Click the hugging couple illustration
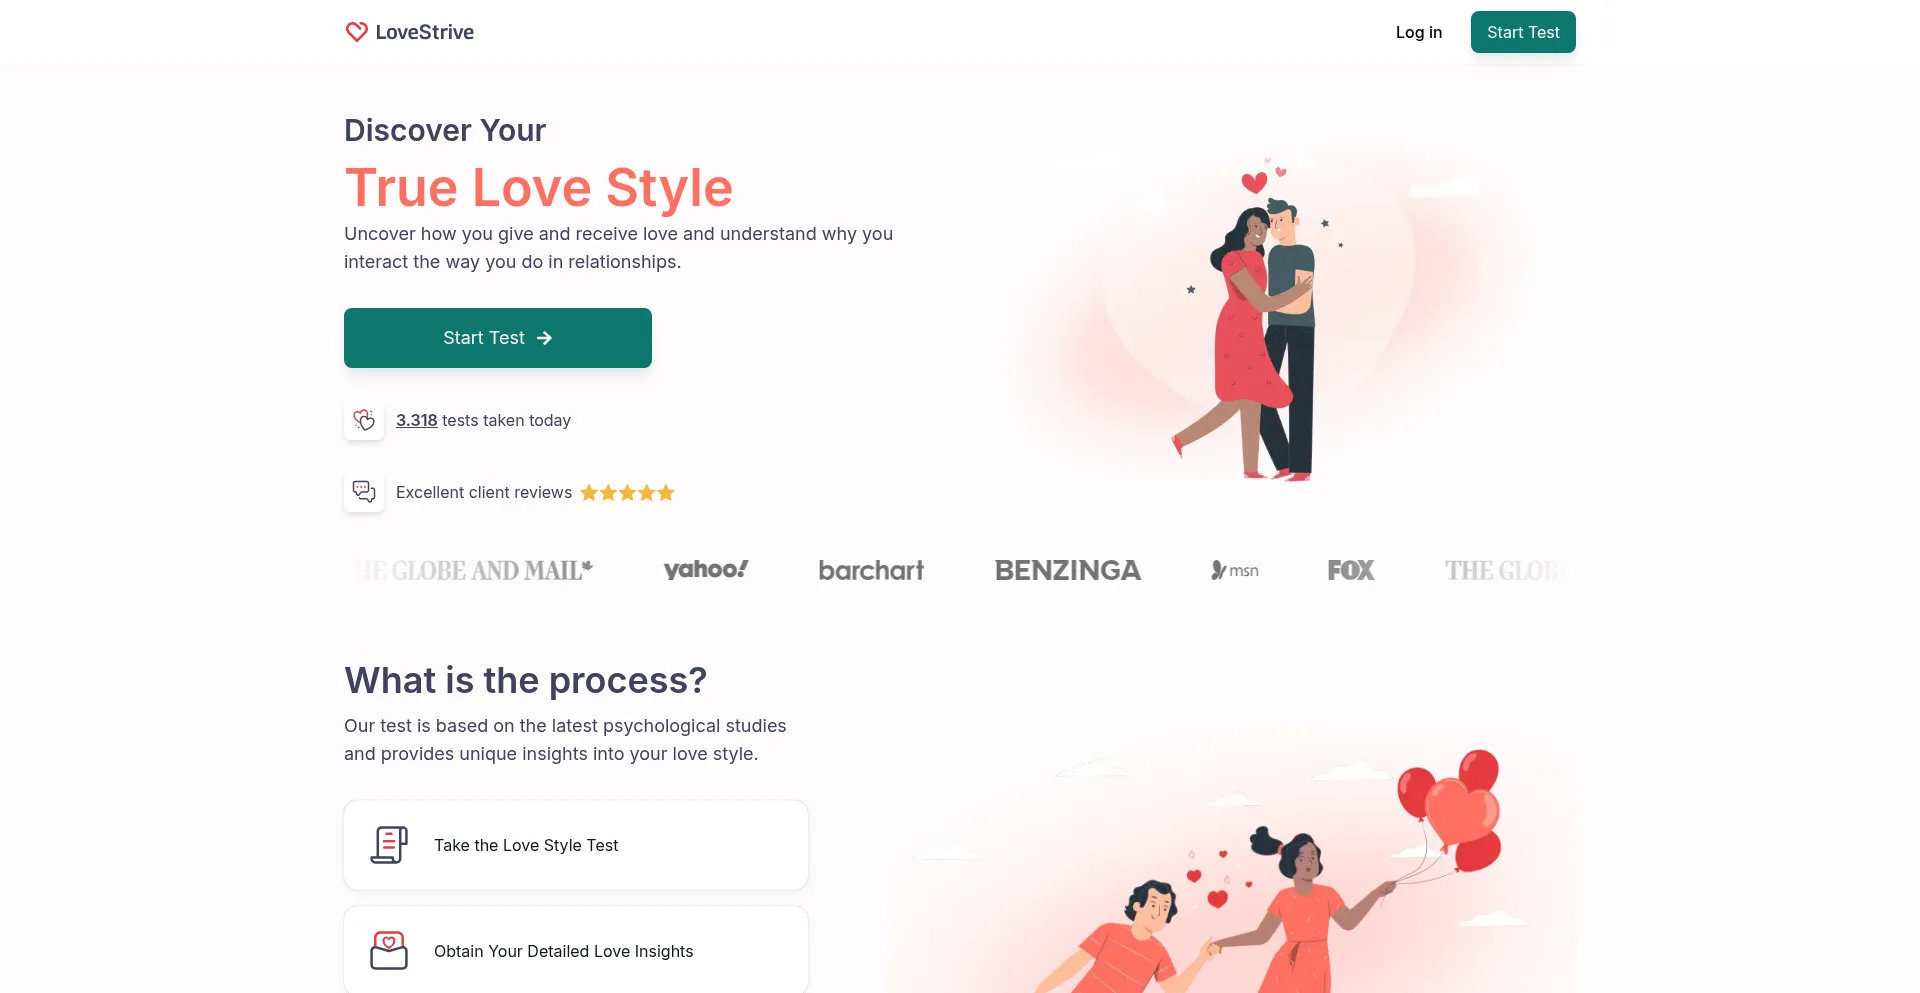 coord(1256,320)
